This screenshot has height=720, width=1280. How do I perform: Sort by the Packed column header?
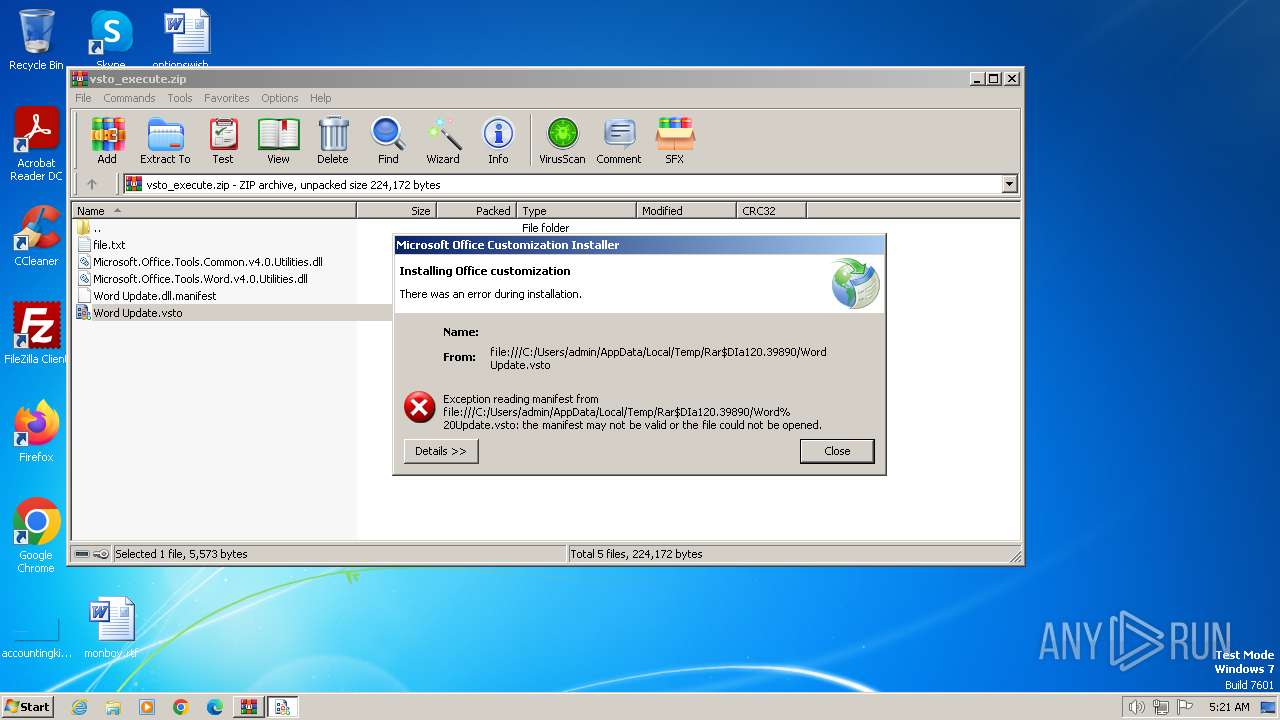click(477, 210)
